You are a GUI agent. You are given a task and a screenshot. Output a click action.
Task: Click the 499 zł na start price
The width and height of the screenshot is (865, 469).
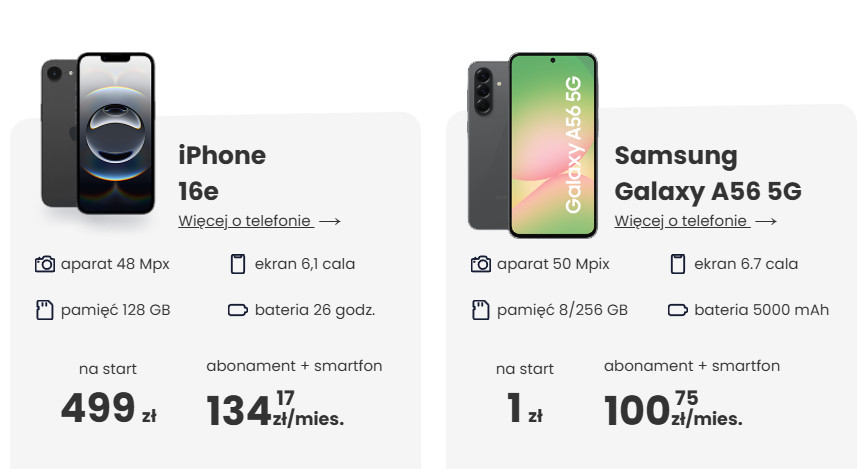[107, 408]
